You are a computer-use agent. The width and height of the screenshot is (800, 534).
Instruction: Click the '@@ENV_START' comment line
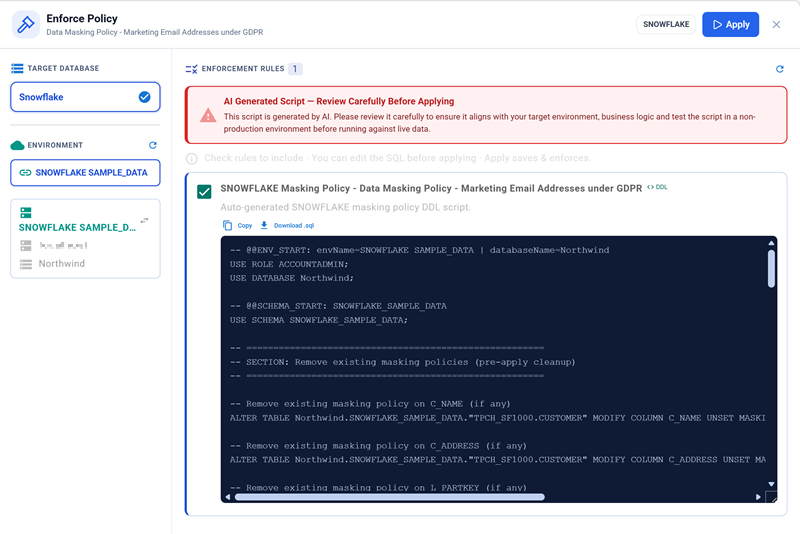[x=419, y=250]
